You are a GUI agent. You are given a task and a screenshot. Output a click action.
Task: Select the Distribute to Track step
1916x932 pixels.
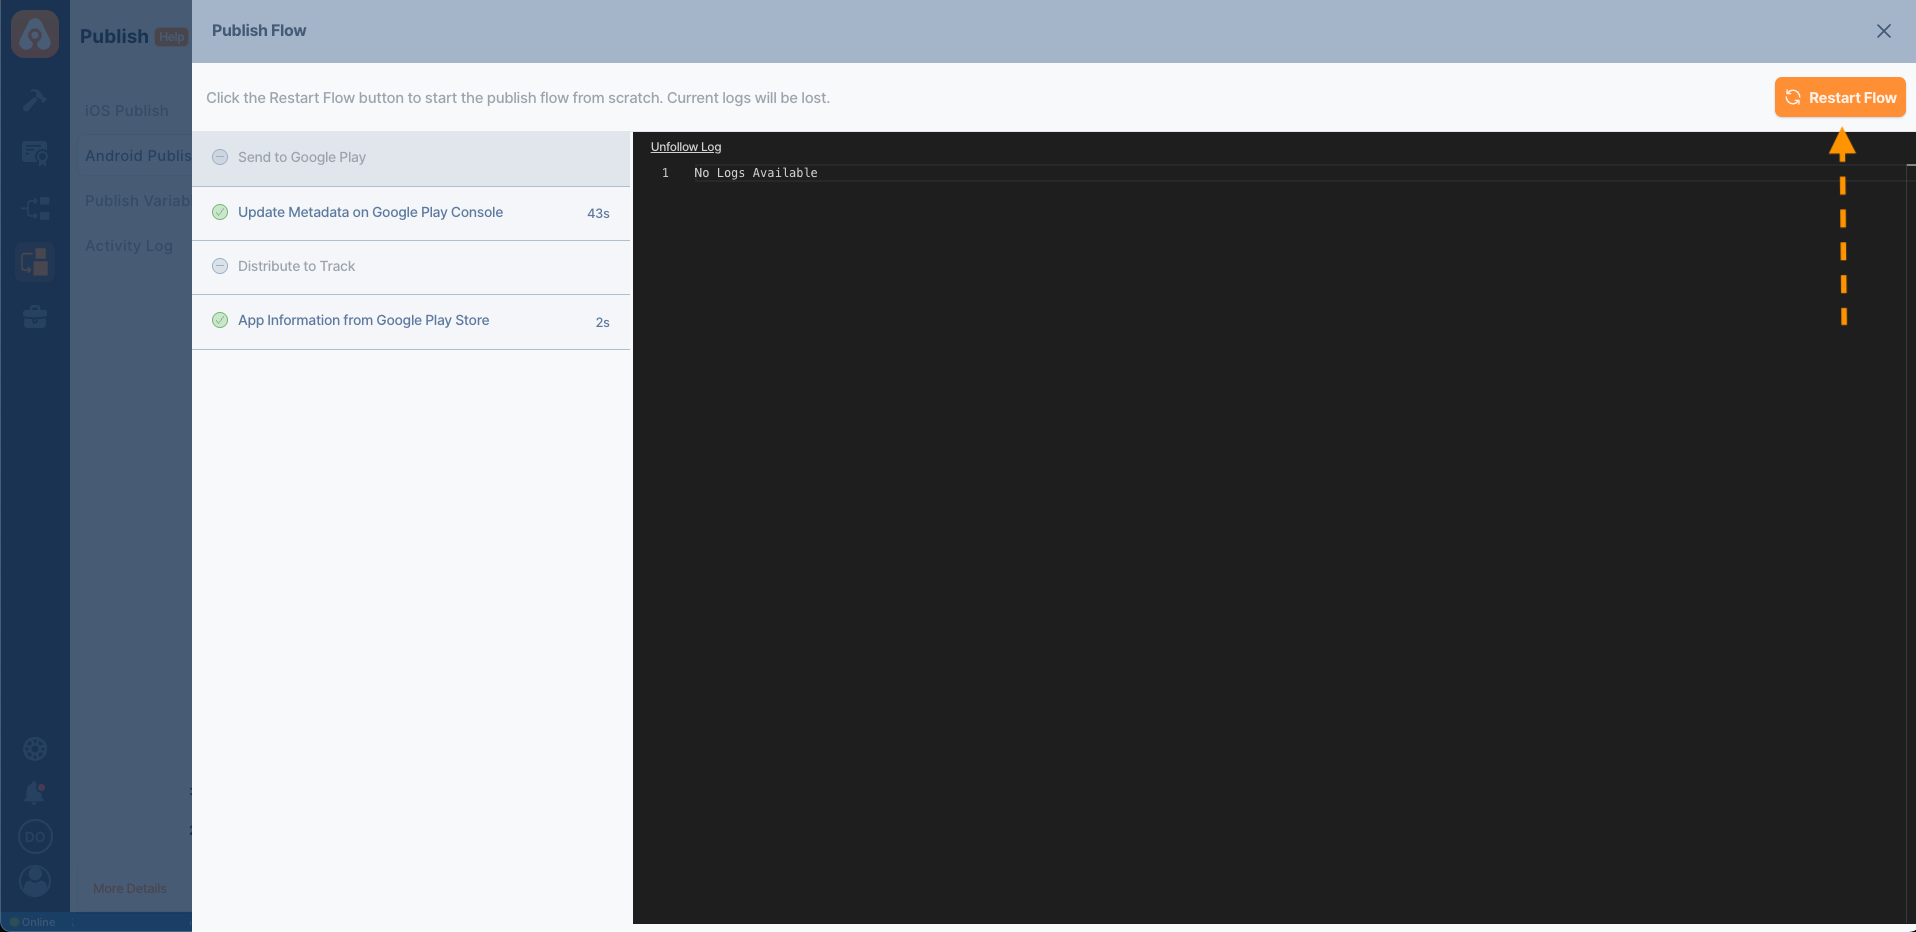296,267
